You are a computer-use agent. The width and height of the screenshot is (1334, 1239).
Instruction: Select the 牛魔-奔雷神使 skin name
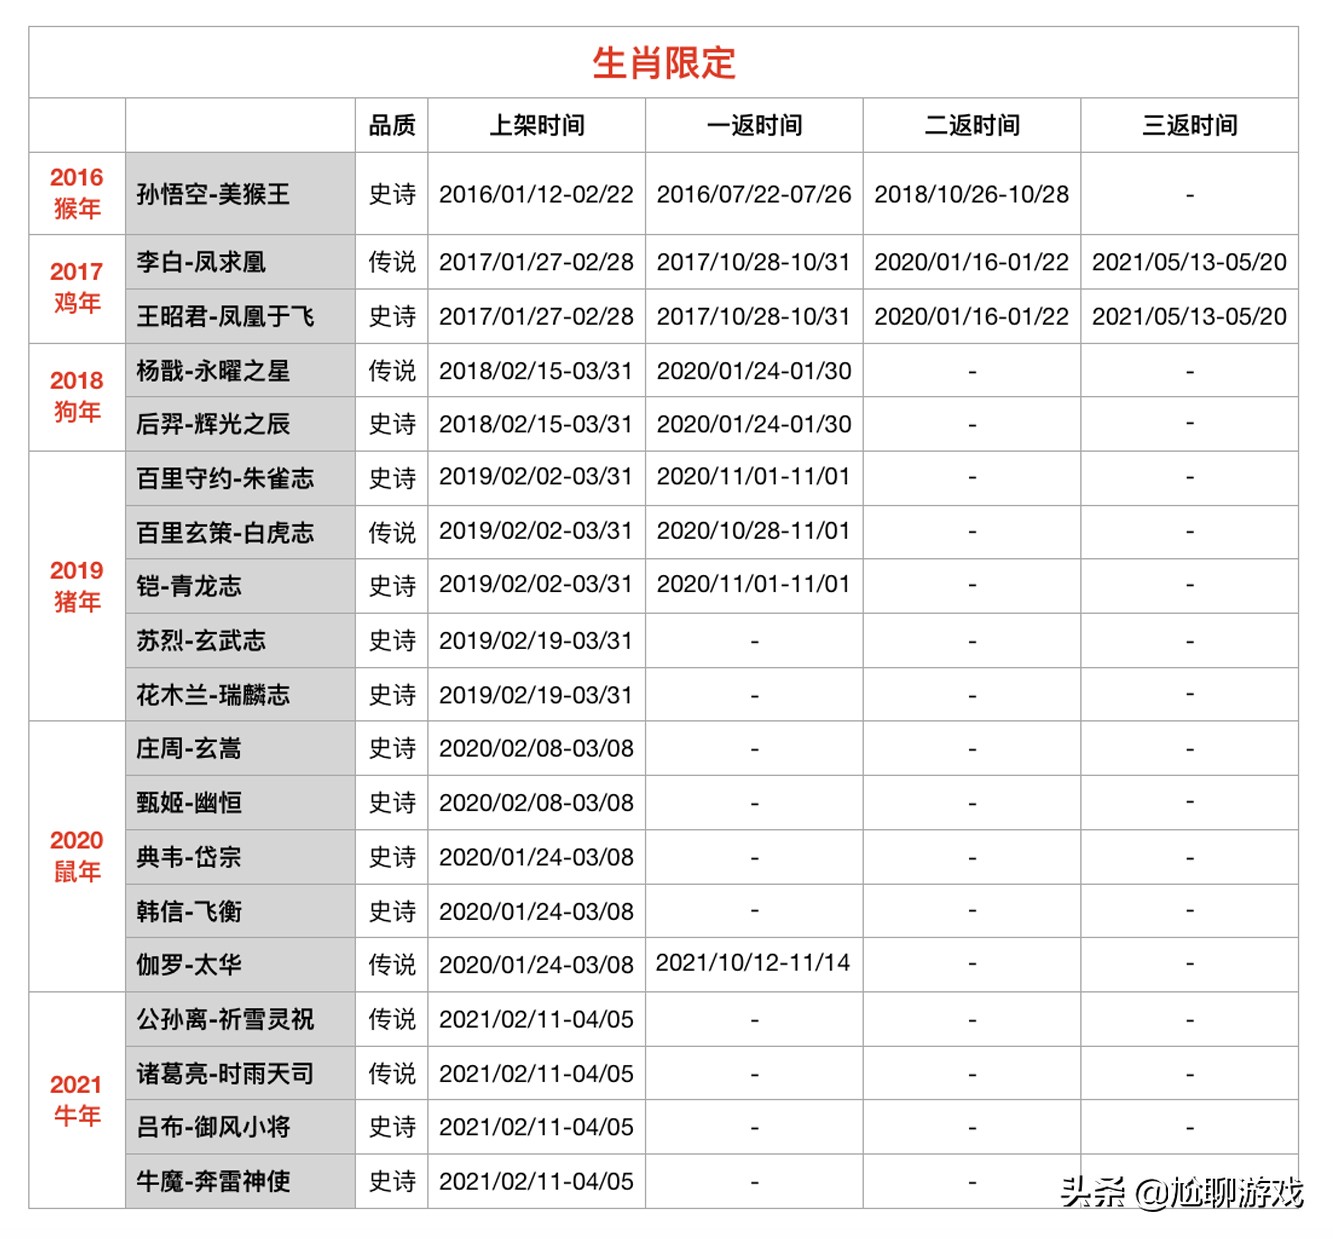[213, 1181]
